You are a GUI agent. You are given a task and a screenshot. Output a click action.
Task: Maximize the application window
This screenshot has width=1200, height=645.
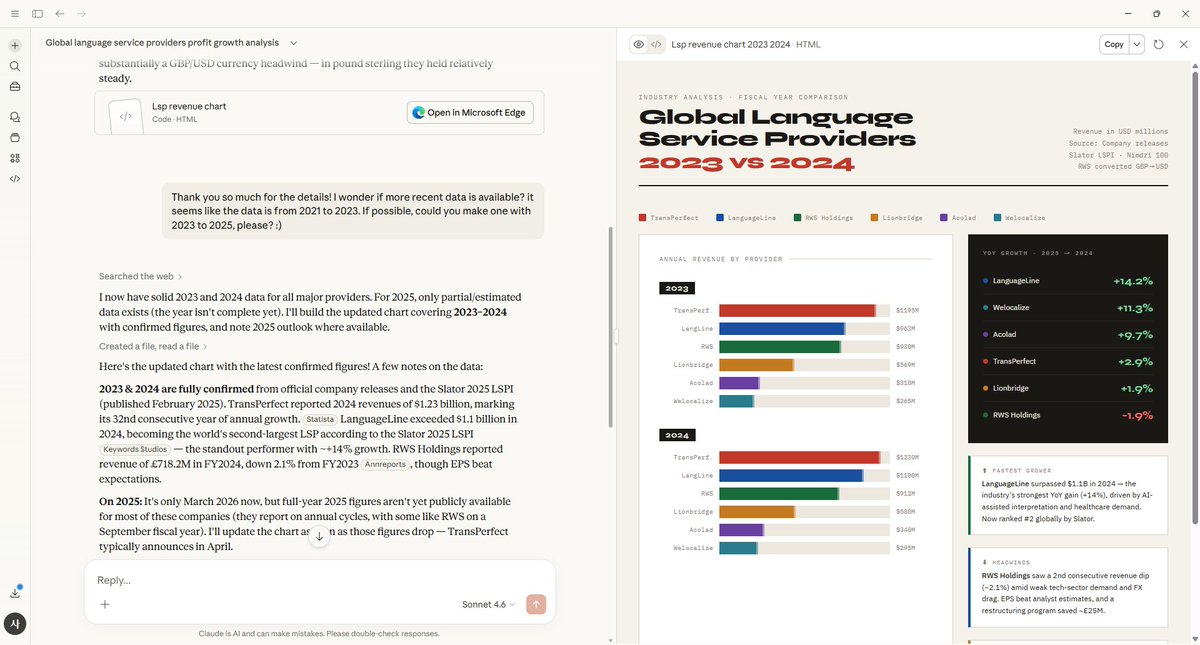coord(1157,14)
